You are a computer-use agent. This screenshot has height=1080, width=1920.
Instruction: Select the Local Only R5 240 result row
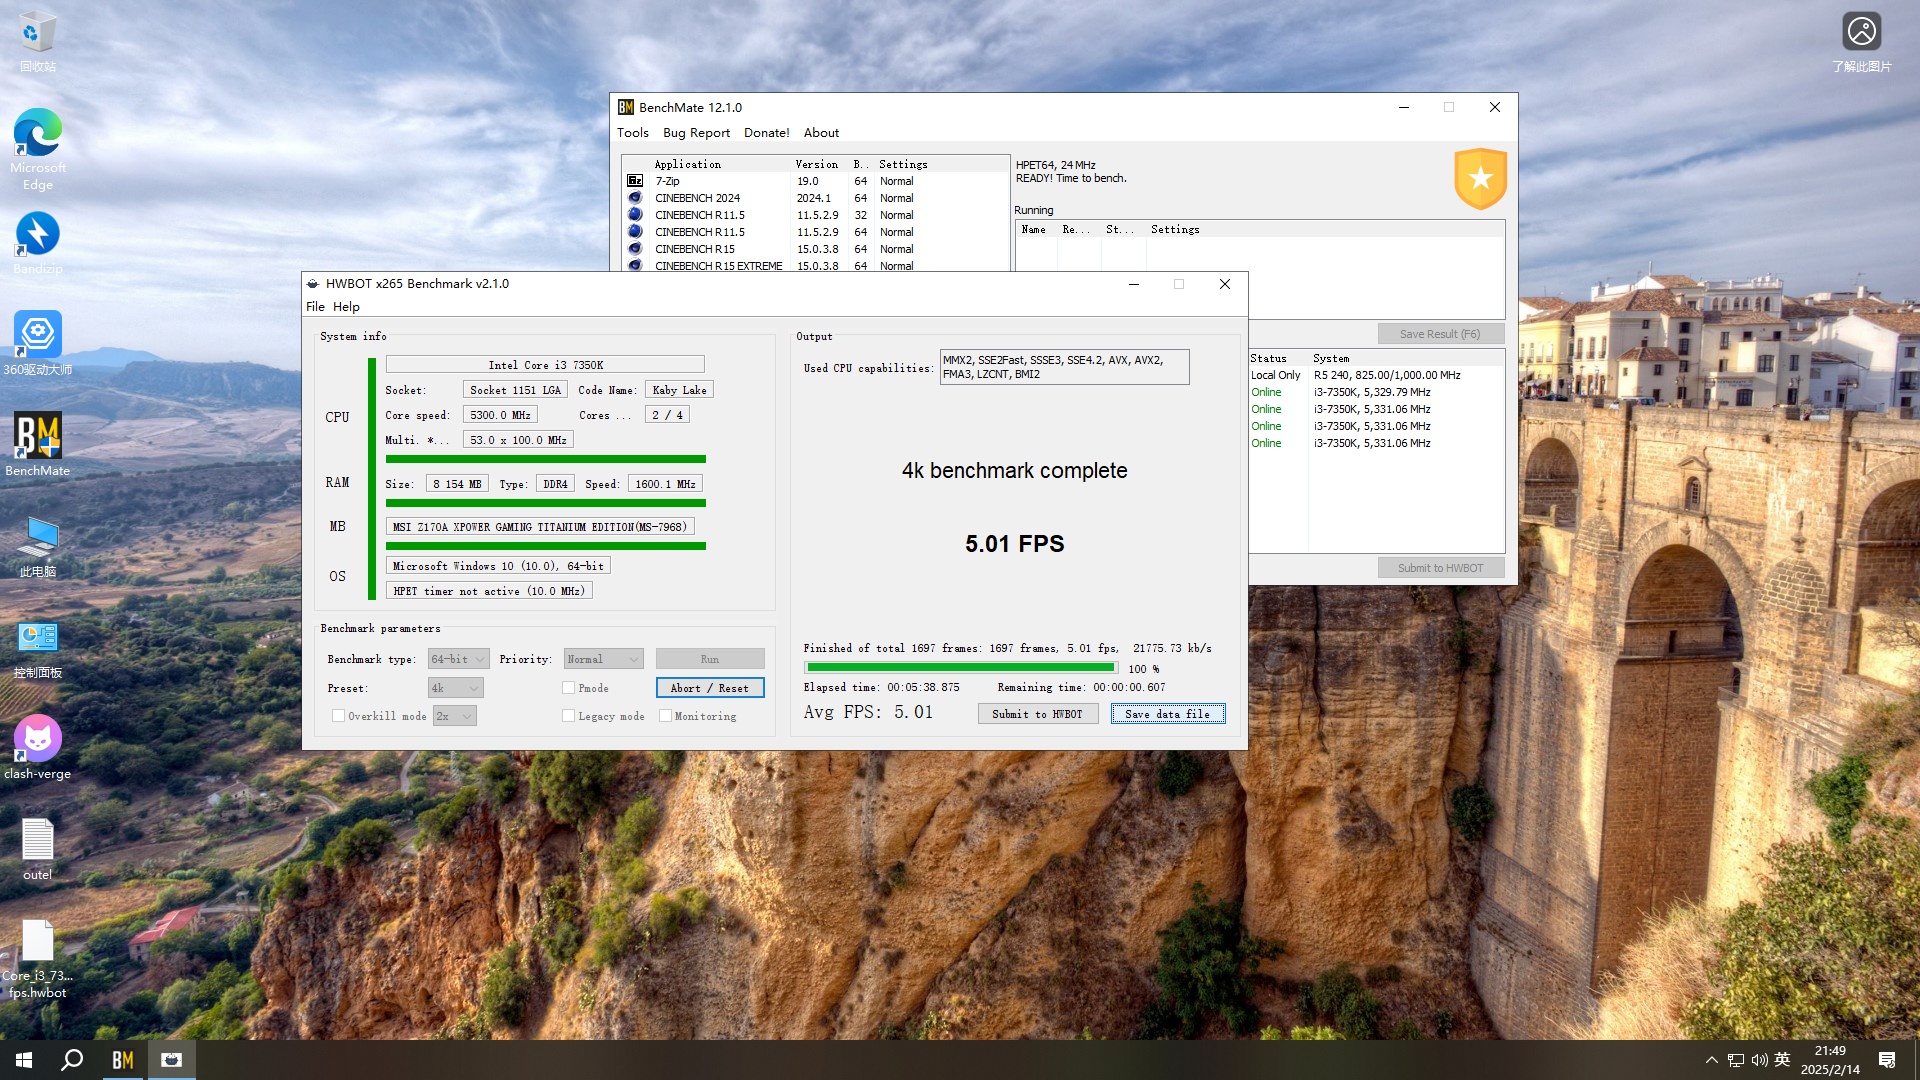coord(1376,375)
